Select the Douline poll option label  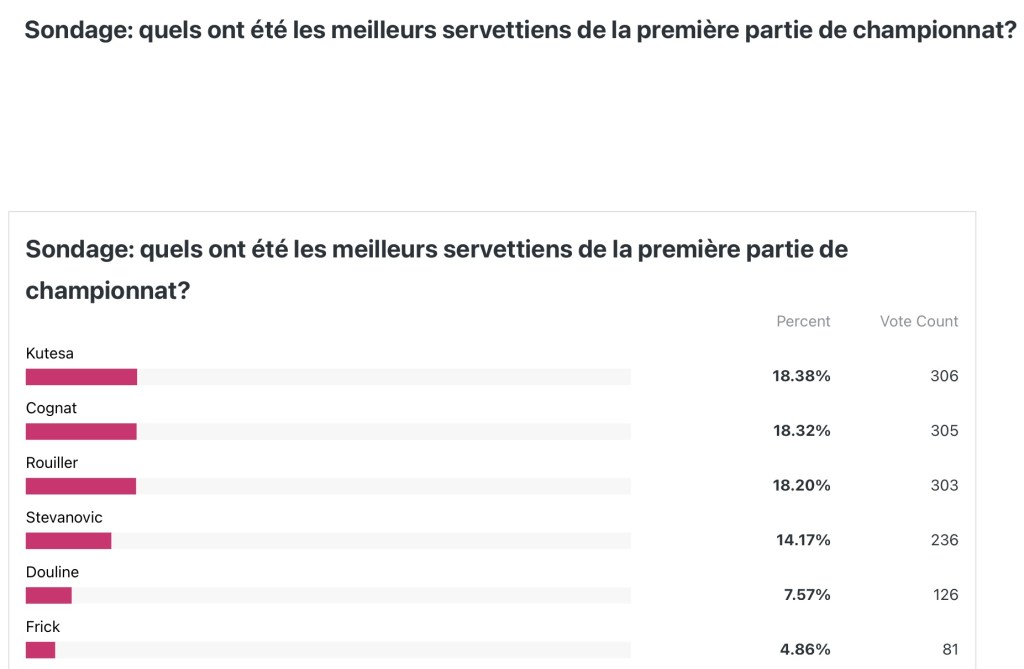(52, 572)
